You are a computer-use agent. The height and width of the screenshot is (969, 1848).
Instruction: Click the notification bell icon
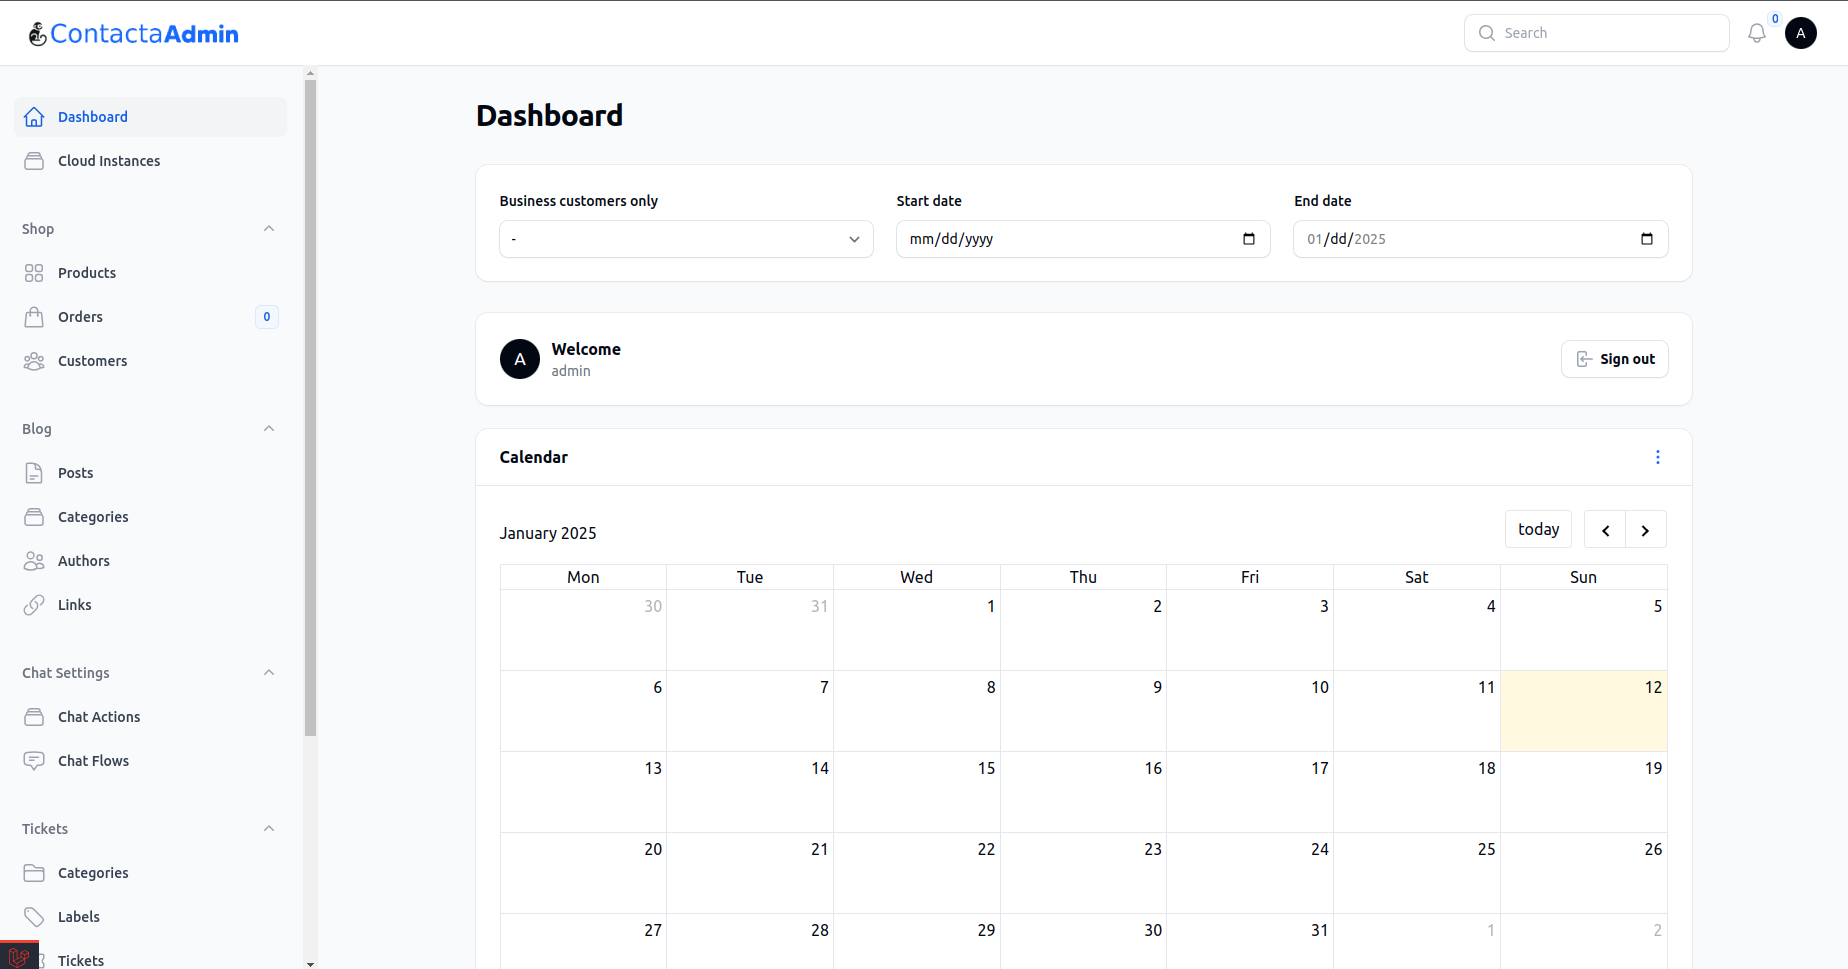click(x=1756, y=33)
